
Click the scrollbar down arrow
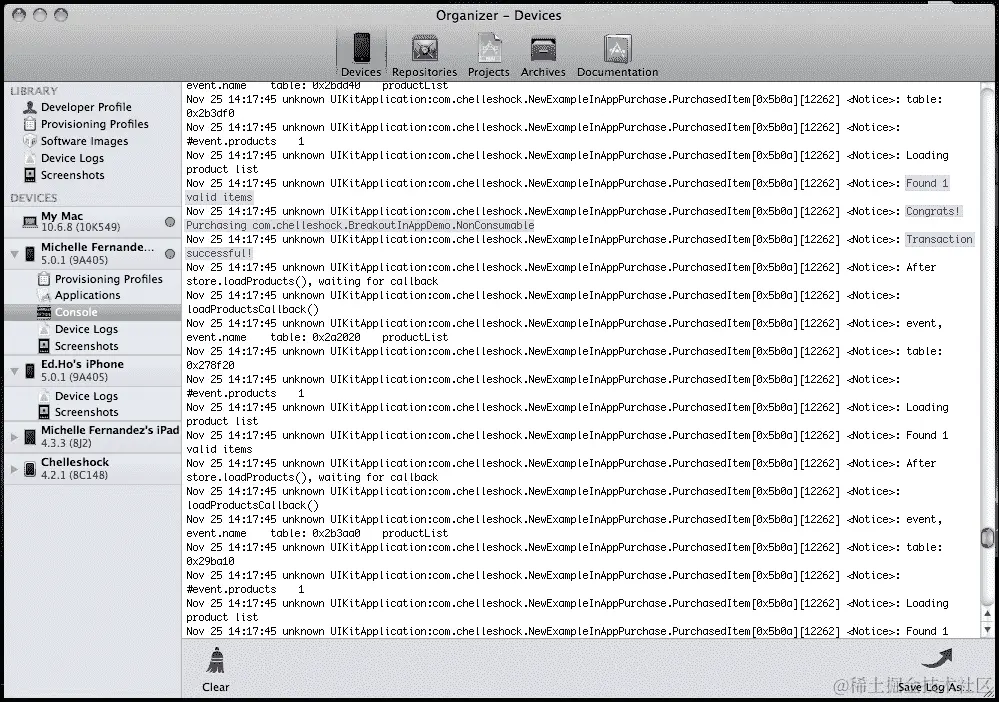(988, 629)
